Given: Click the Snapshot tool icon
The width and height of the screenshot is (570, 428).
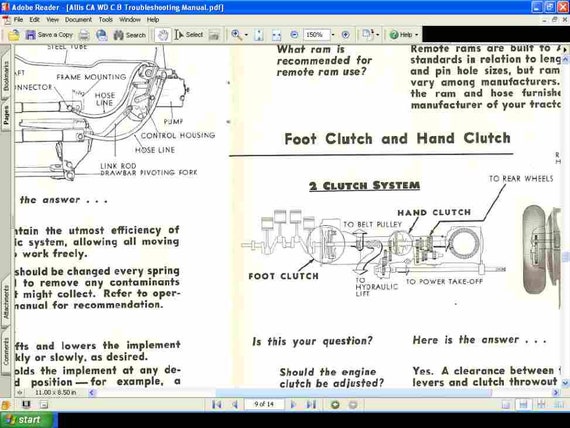Looking at the screenshot, I should (x=214, y=35).
